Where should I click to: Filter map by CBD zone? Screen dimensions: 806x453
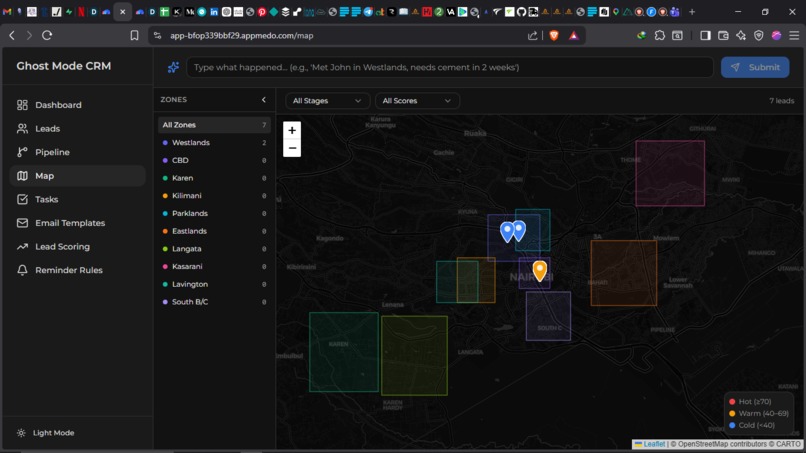click(x=214, y=160)
